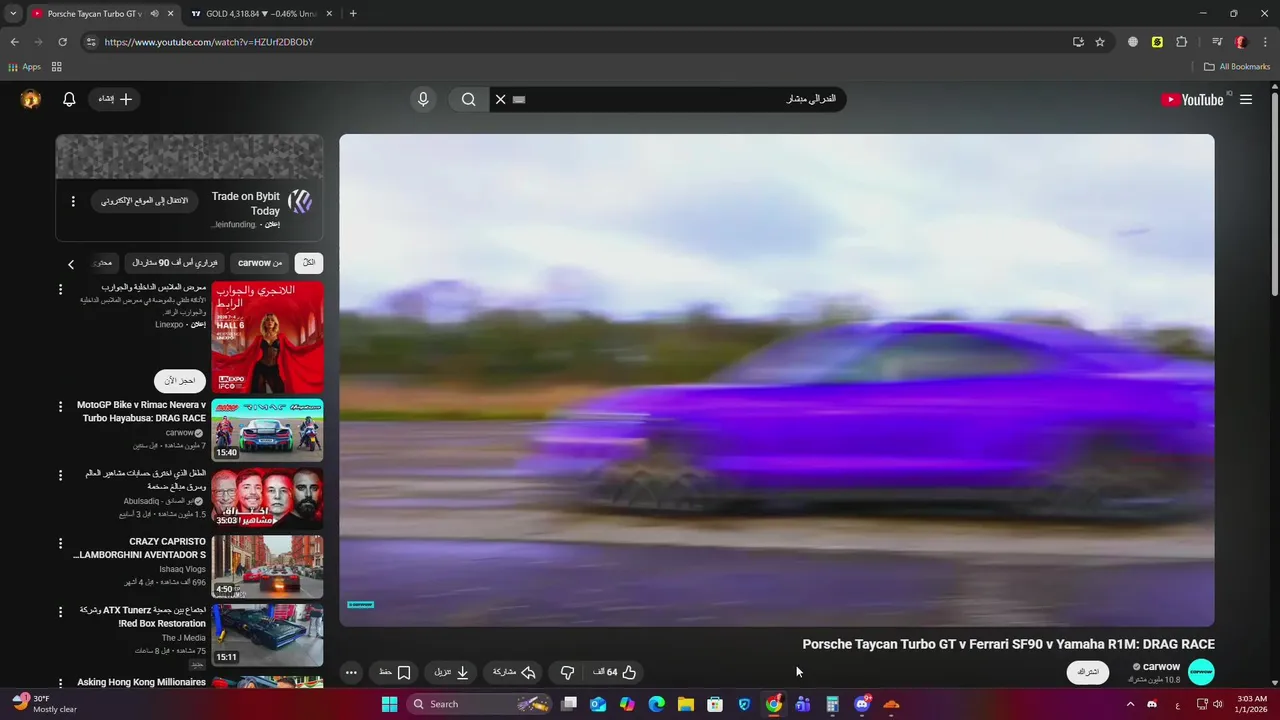Save the video with bookmark button
The image size is (1280, 720).
[395, 672]
